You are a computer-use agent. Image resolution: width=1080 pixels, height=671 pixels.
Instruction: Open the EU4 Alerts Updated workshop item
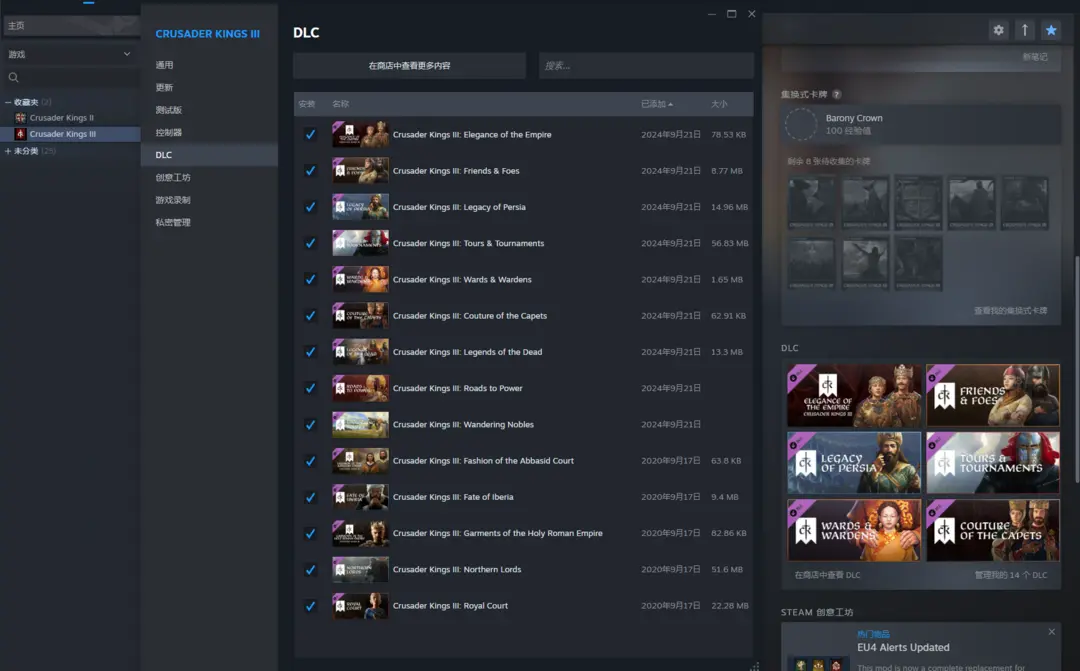[x=903, y=648]
